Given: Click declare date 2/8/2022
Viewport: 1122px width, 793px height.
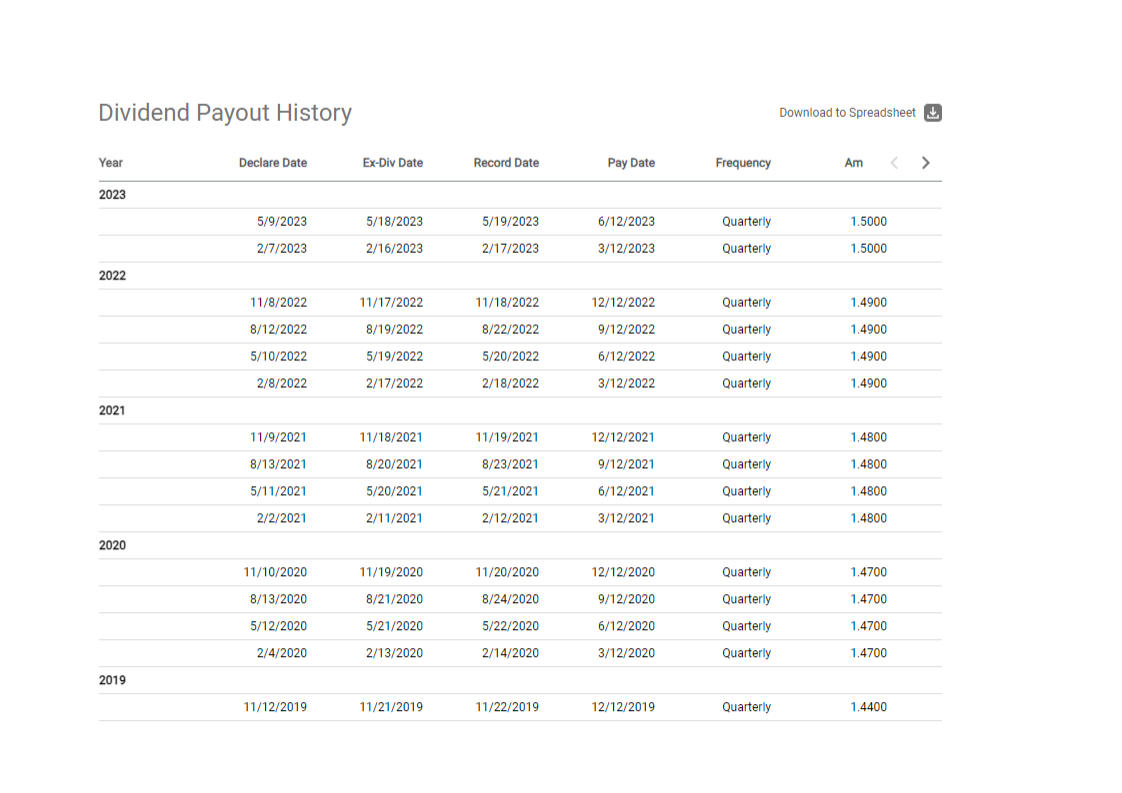Looking at the screenshot, I should pos(282,384).
